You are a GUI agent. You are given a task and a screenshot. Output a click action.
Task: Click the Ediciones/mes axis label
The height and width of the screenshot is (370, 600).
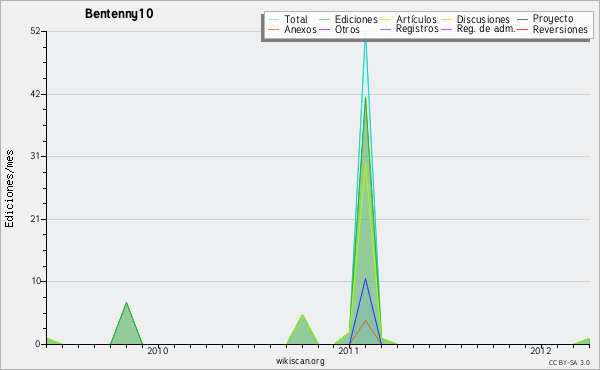click(x=9, y=189)
